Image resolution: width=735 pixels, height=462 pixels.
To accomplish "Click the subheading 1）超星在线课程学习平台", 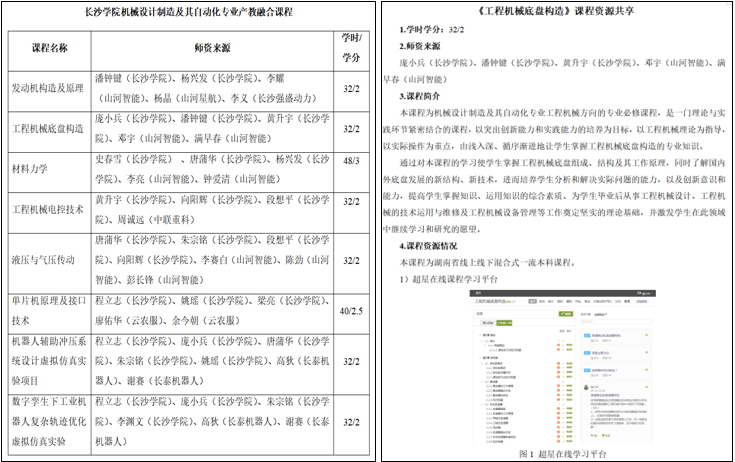I will (x=449, y=279).
